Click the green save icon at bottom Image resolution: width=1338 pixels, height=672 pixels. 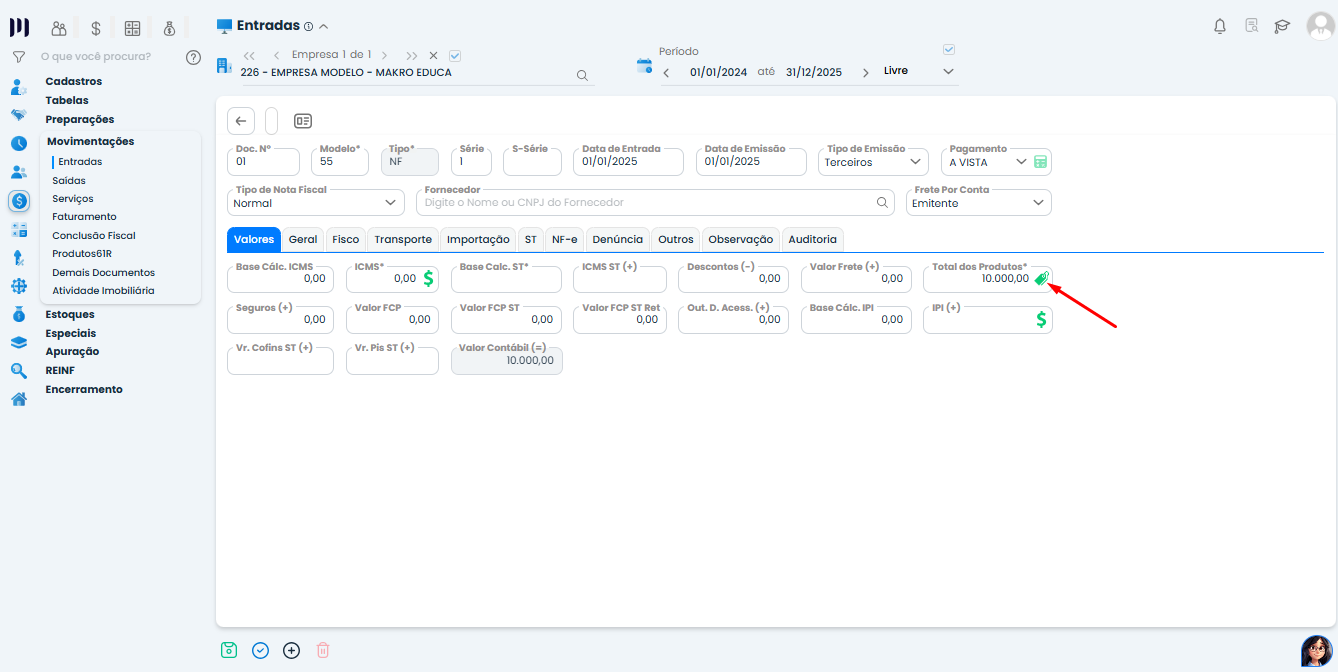pyautogui.click(x=229, y=650)
